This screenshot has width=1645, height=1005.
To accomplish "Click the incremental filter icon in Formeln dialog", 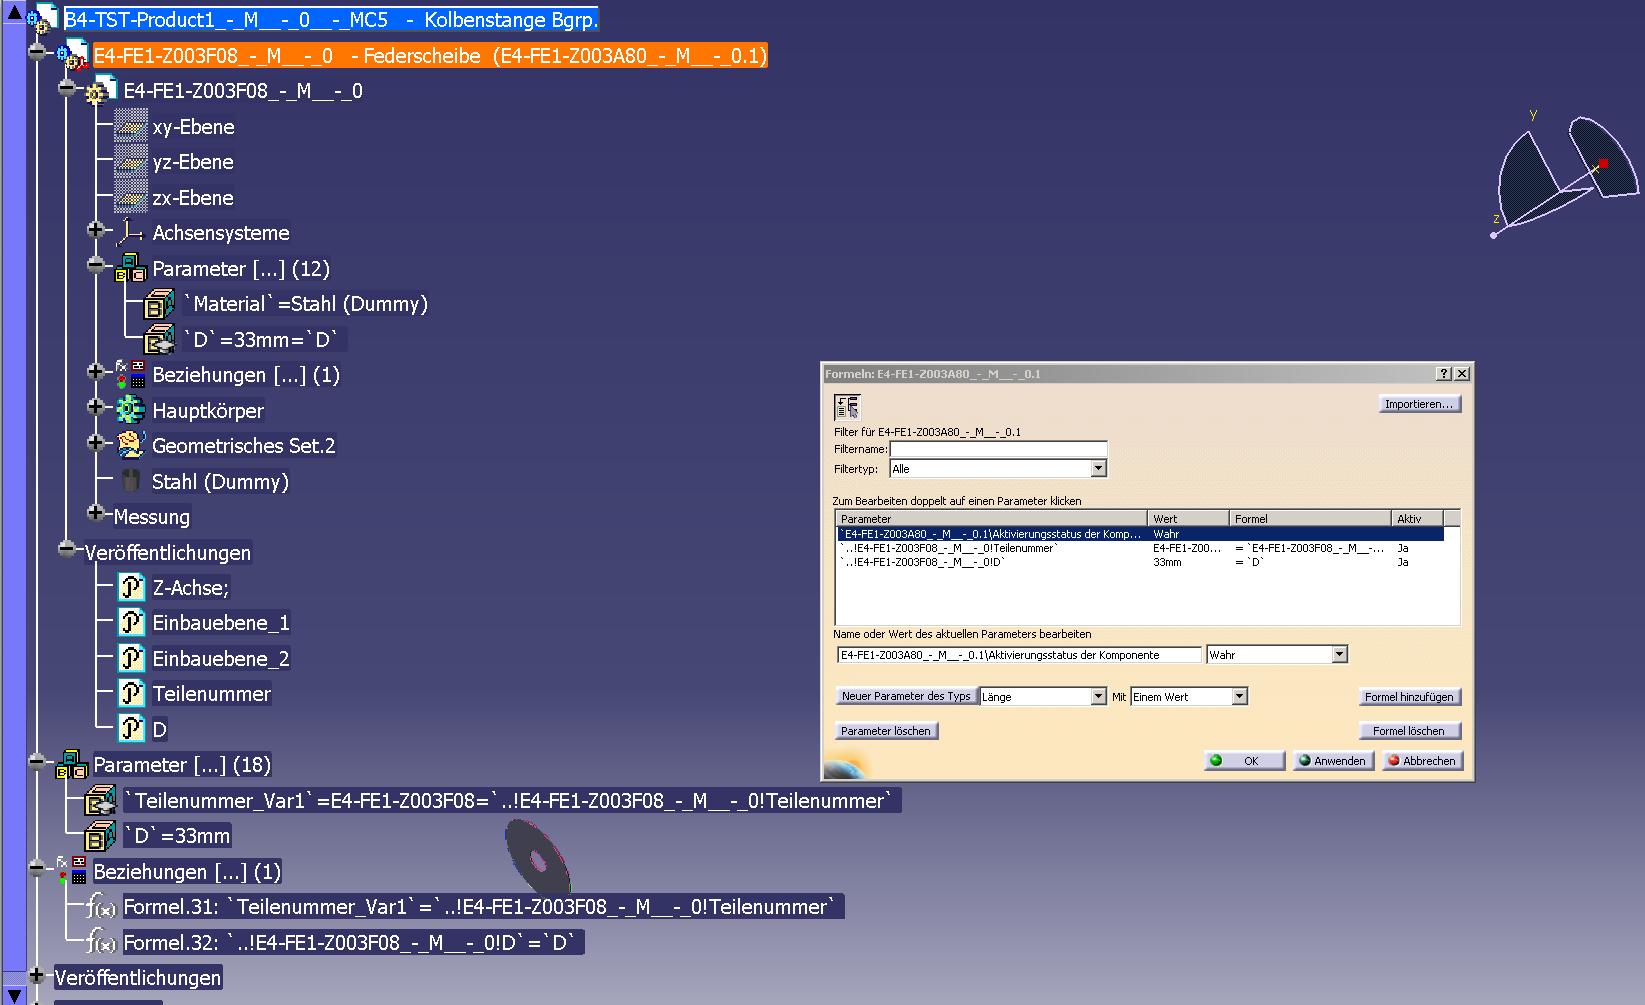I will click(x=847, y=406).
